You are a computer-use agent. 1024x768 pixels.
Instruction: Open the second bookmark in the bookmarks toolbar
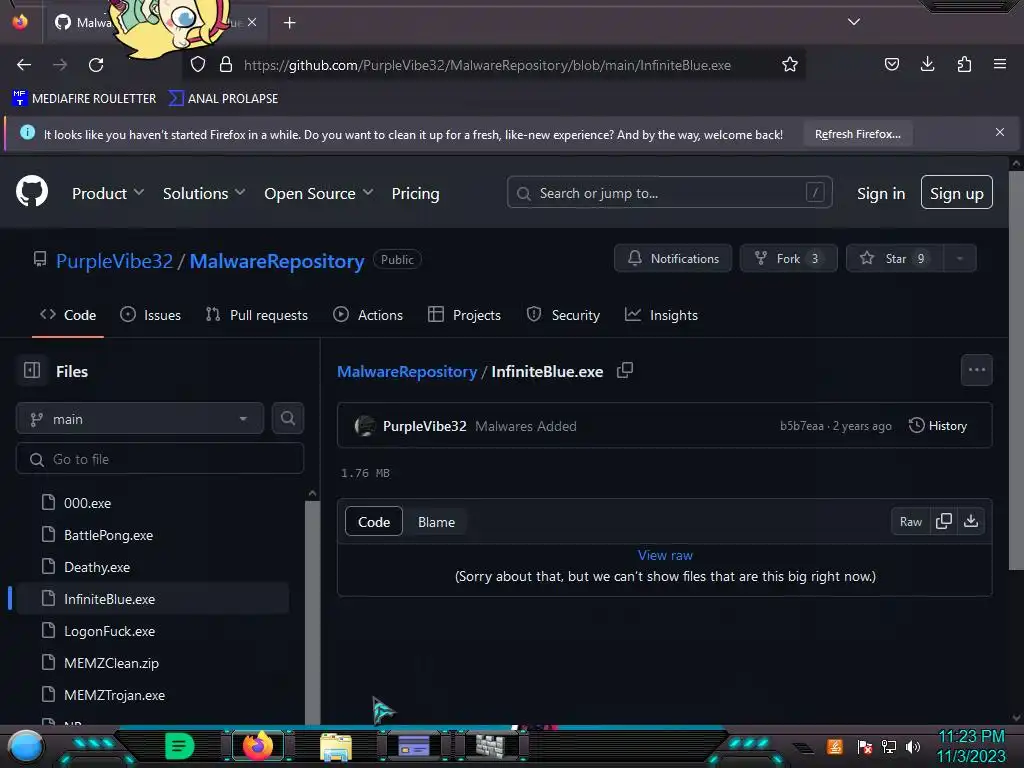pos(223,99)
